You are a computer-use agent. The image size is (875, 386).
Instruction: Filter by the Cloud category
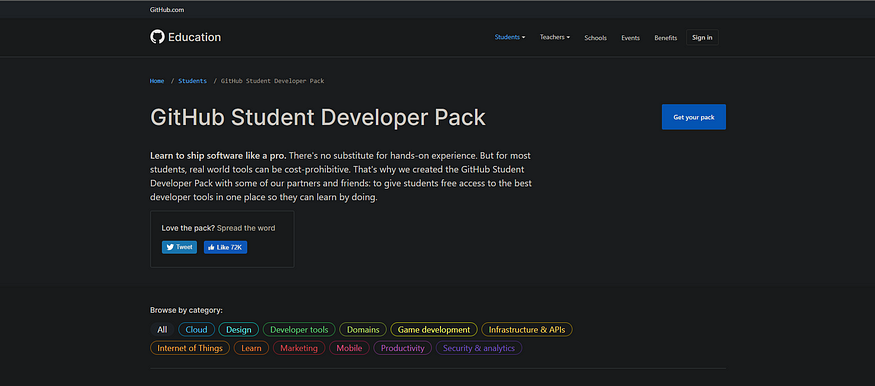coord(196,330)
